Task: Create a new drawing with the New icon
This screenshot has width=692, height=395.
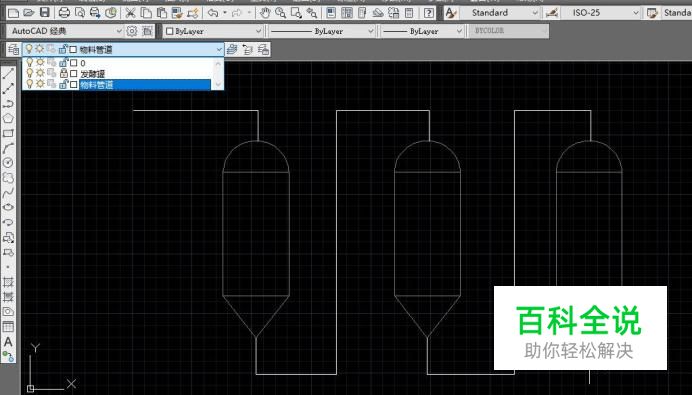Action: pyautogui.click(x=13, y=13)
